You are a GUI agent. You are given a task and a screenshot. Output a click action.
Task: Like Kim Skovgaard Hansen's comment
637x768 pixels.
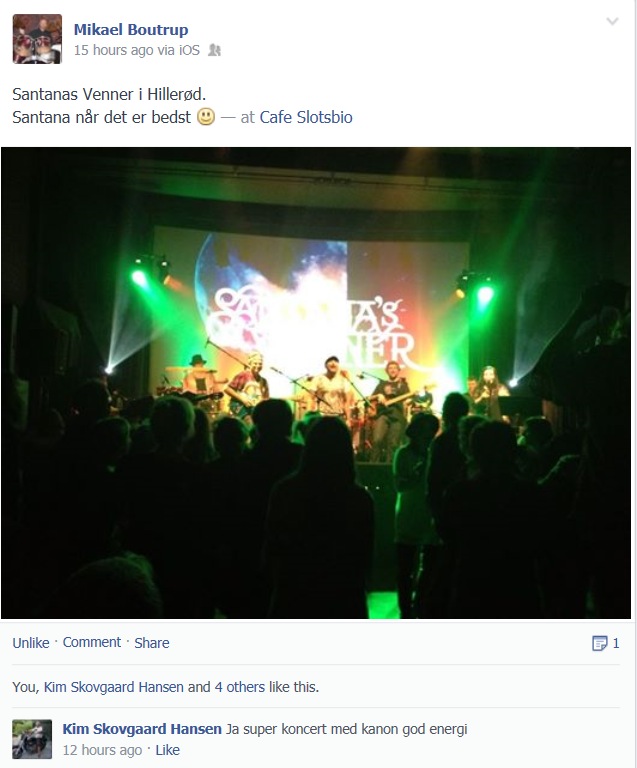point(167,750)
